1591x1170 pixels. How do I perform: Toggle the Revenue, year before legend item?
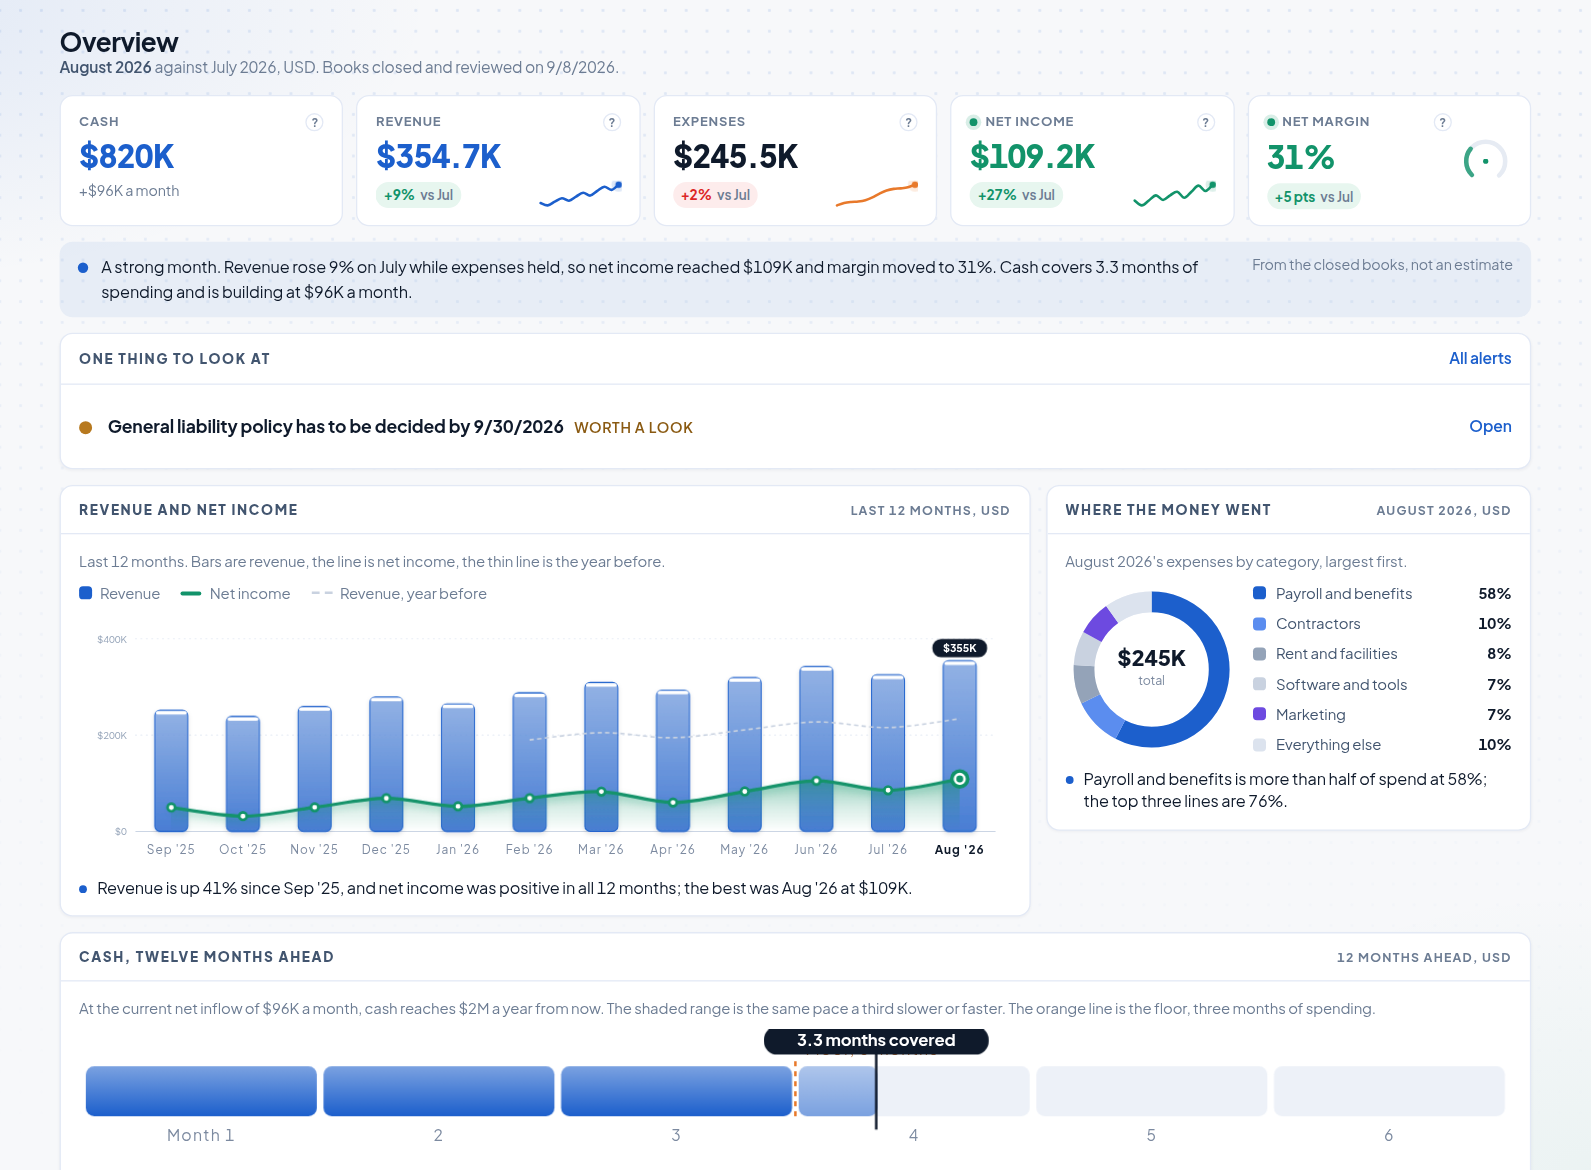399,594
